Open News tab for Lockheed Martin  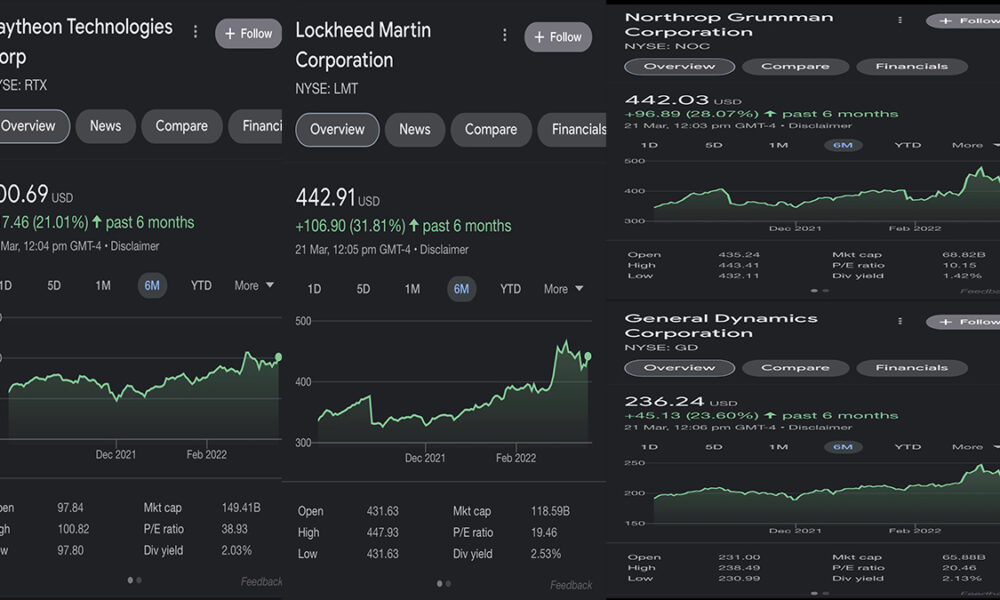click(x=414, y=129)
